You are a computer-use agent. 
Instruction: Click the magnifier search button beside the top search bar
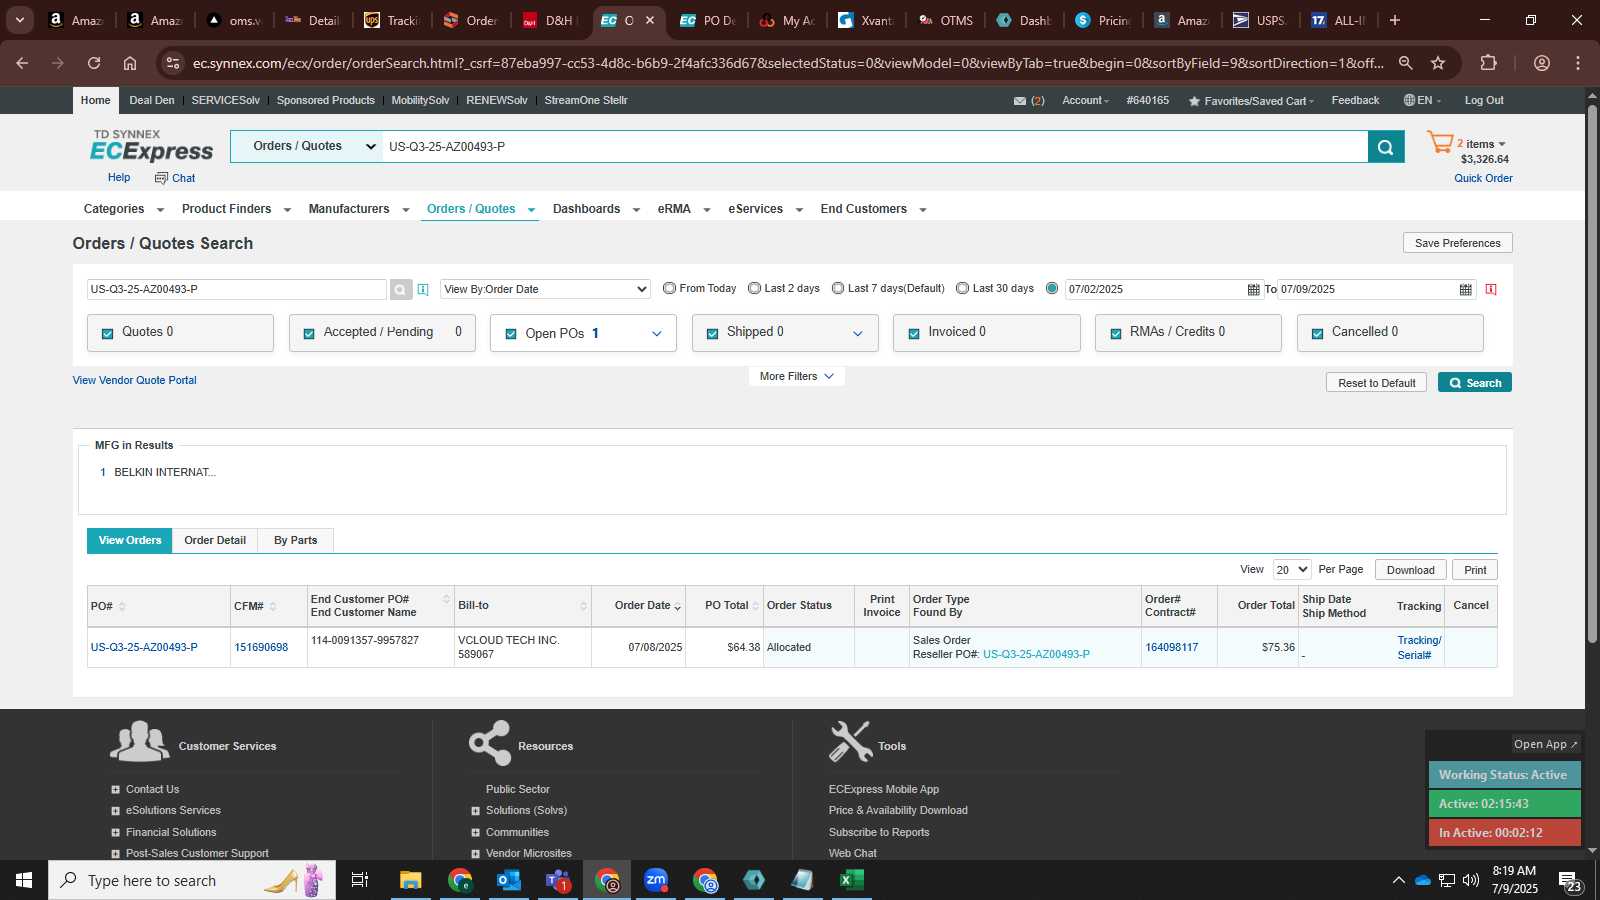point(1385,147)
